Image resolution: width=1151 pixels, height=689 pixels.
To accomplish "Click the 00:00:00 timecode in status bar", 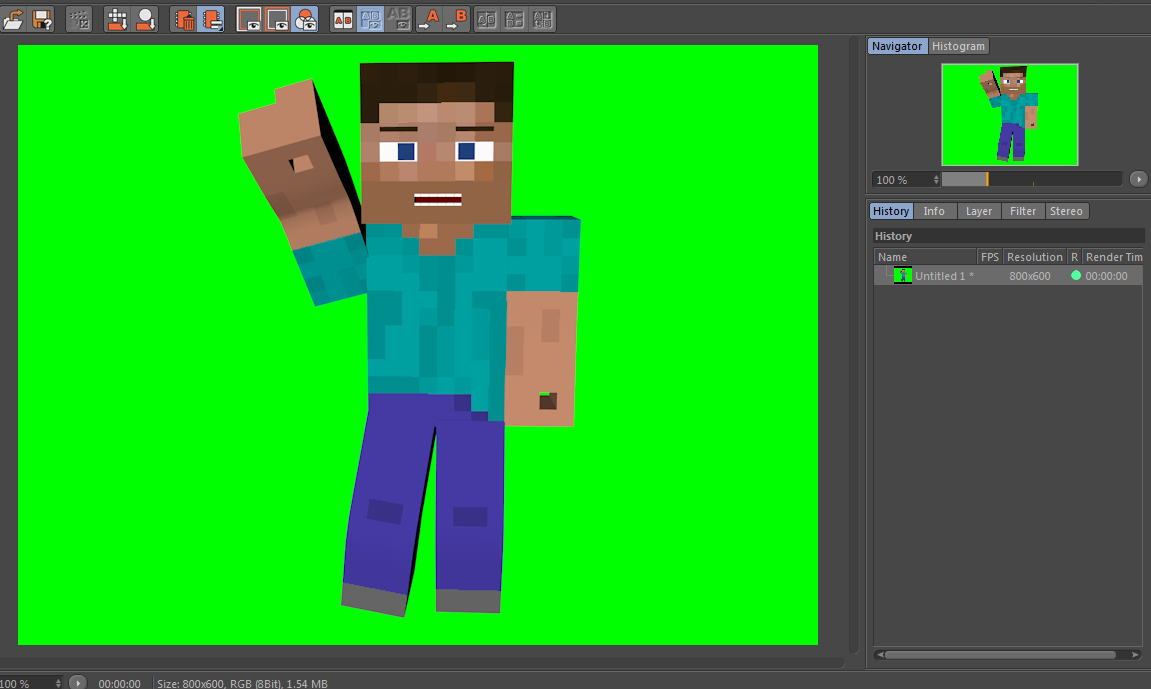I will 120,683.
